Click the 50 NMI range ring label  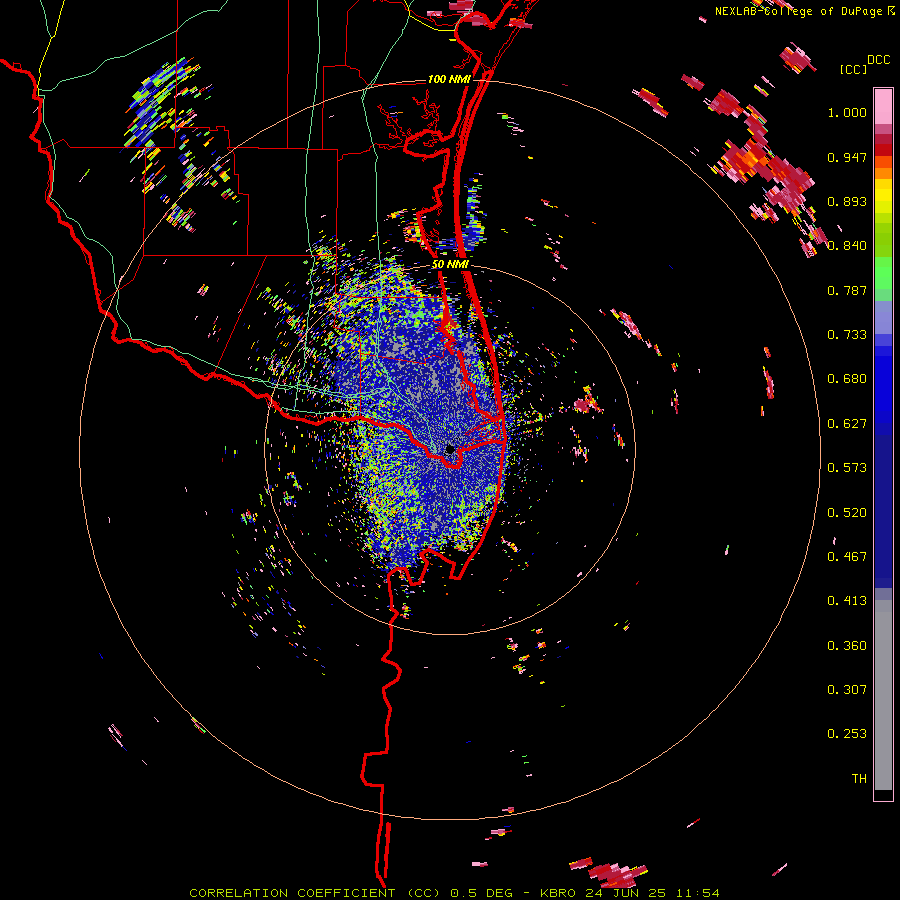click(x=450, y=264)
